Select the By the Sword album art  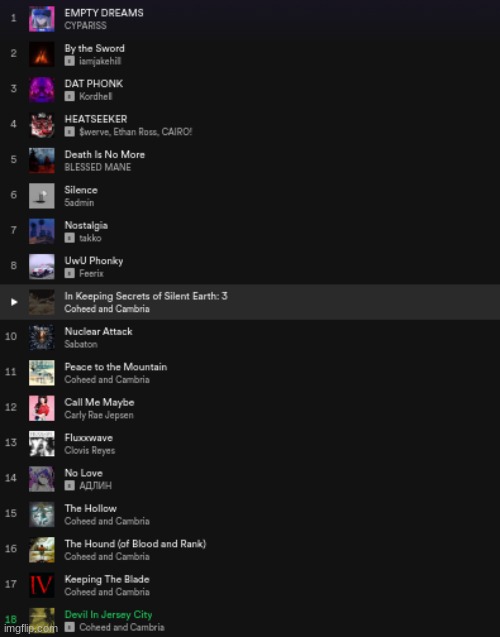[x=41, y=54]
